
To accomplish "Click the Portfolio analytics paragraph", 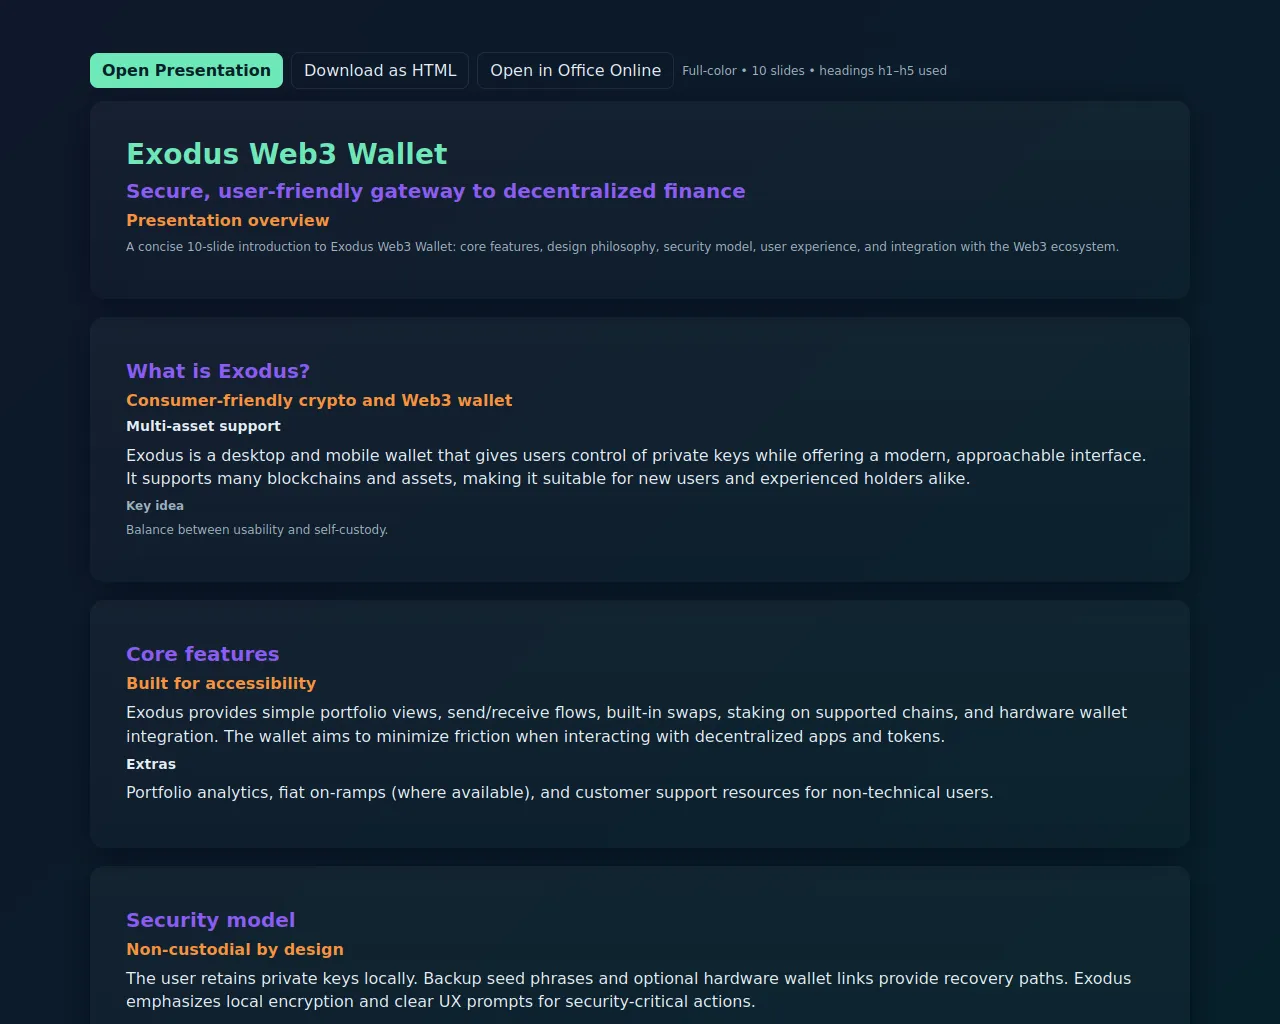I will [x=560, y=792].
